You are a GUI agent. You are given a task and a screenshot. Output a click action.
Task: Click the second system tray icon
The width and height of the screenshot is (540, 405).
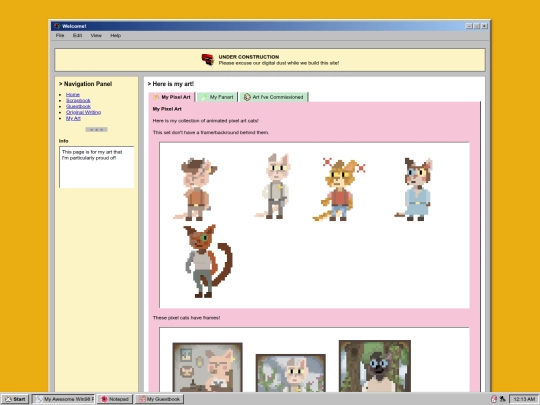tap(502, 399)
